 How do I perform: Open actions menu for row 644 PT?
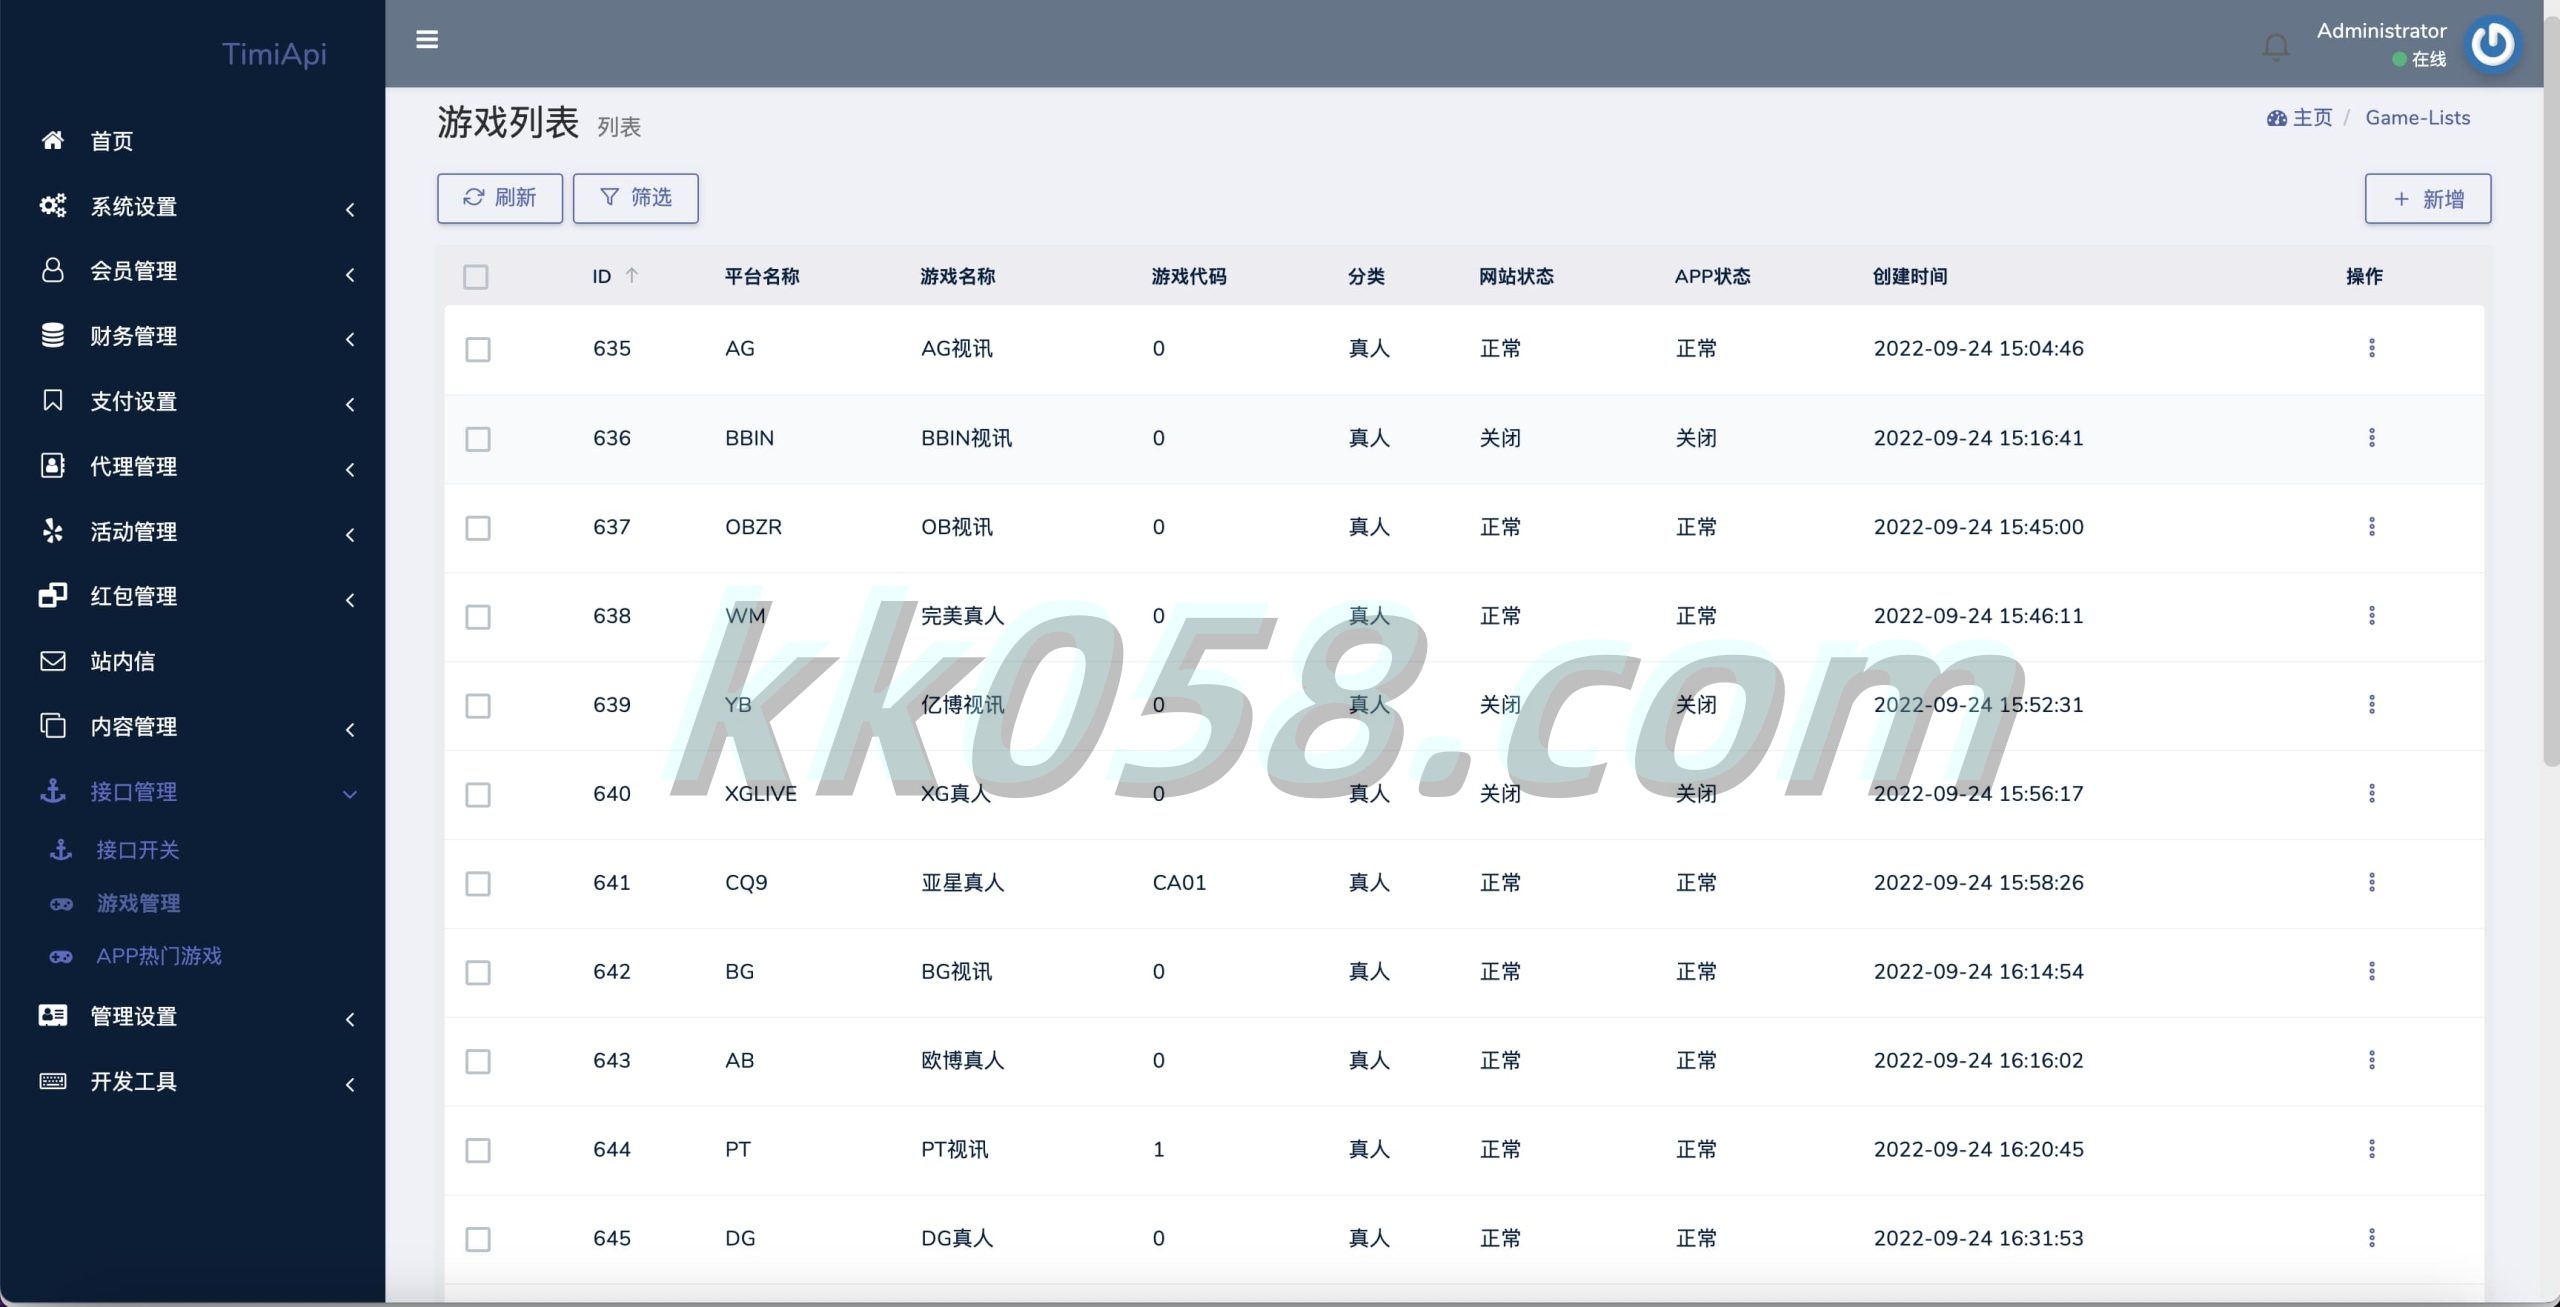click(2371, 1149)
